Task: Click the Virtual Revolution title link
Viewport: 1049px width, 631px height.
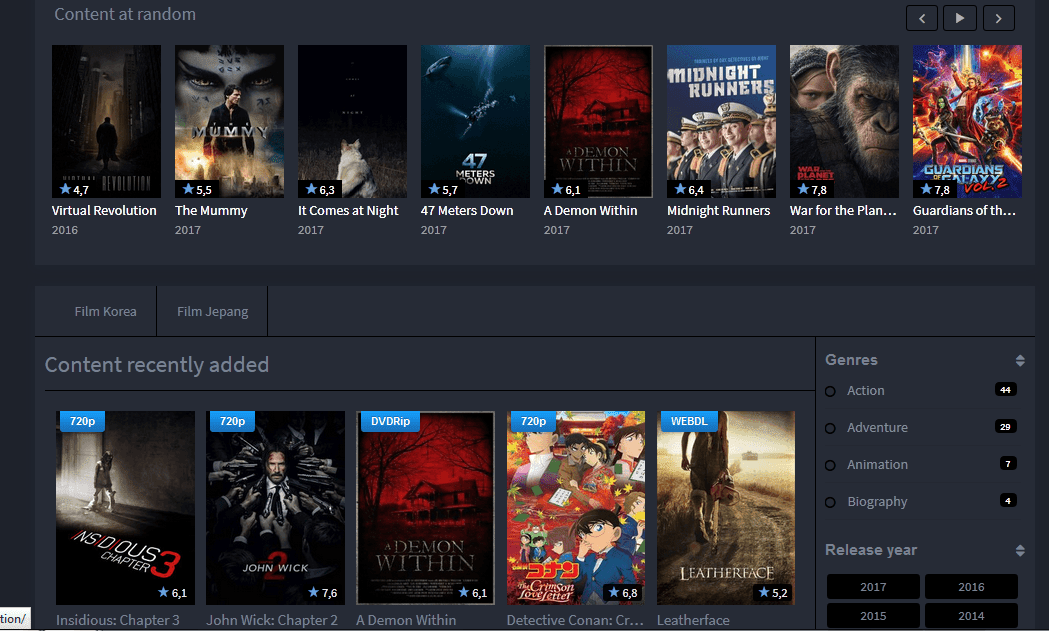Action: (x=104, y=210)
